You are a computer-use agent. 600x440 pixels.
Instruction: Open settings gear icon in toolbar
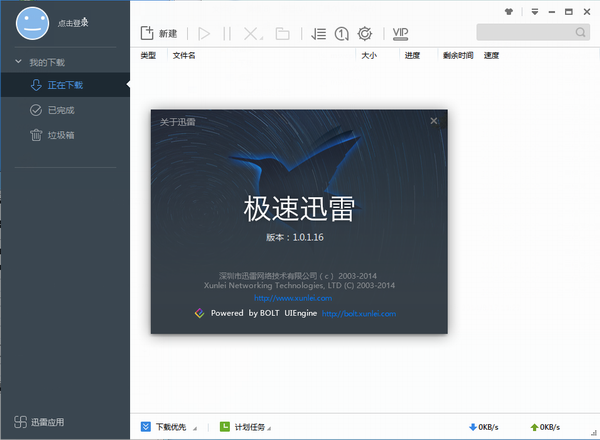[x=365, y=34]
